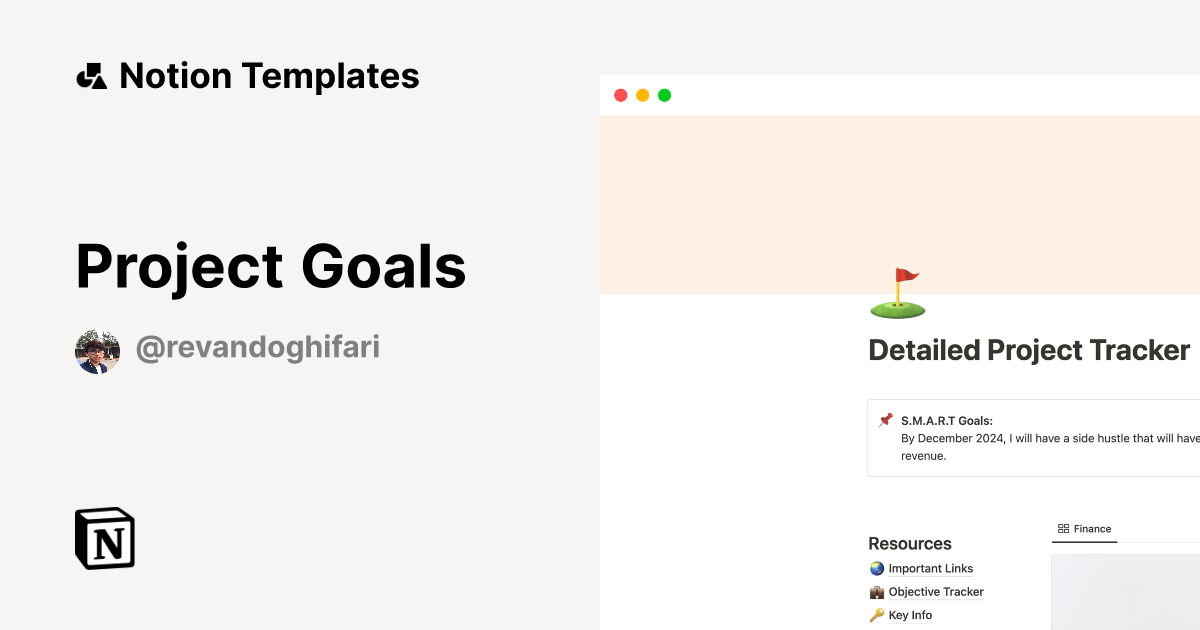The image size is (1200, 630).
Task: Click the green maximize traffic light button
Action: pos(664,94)
